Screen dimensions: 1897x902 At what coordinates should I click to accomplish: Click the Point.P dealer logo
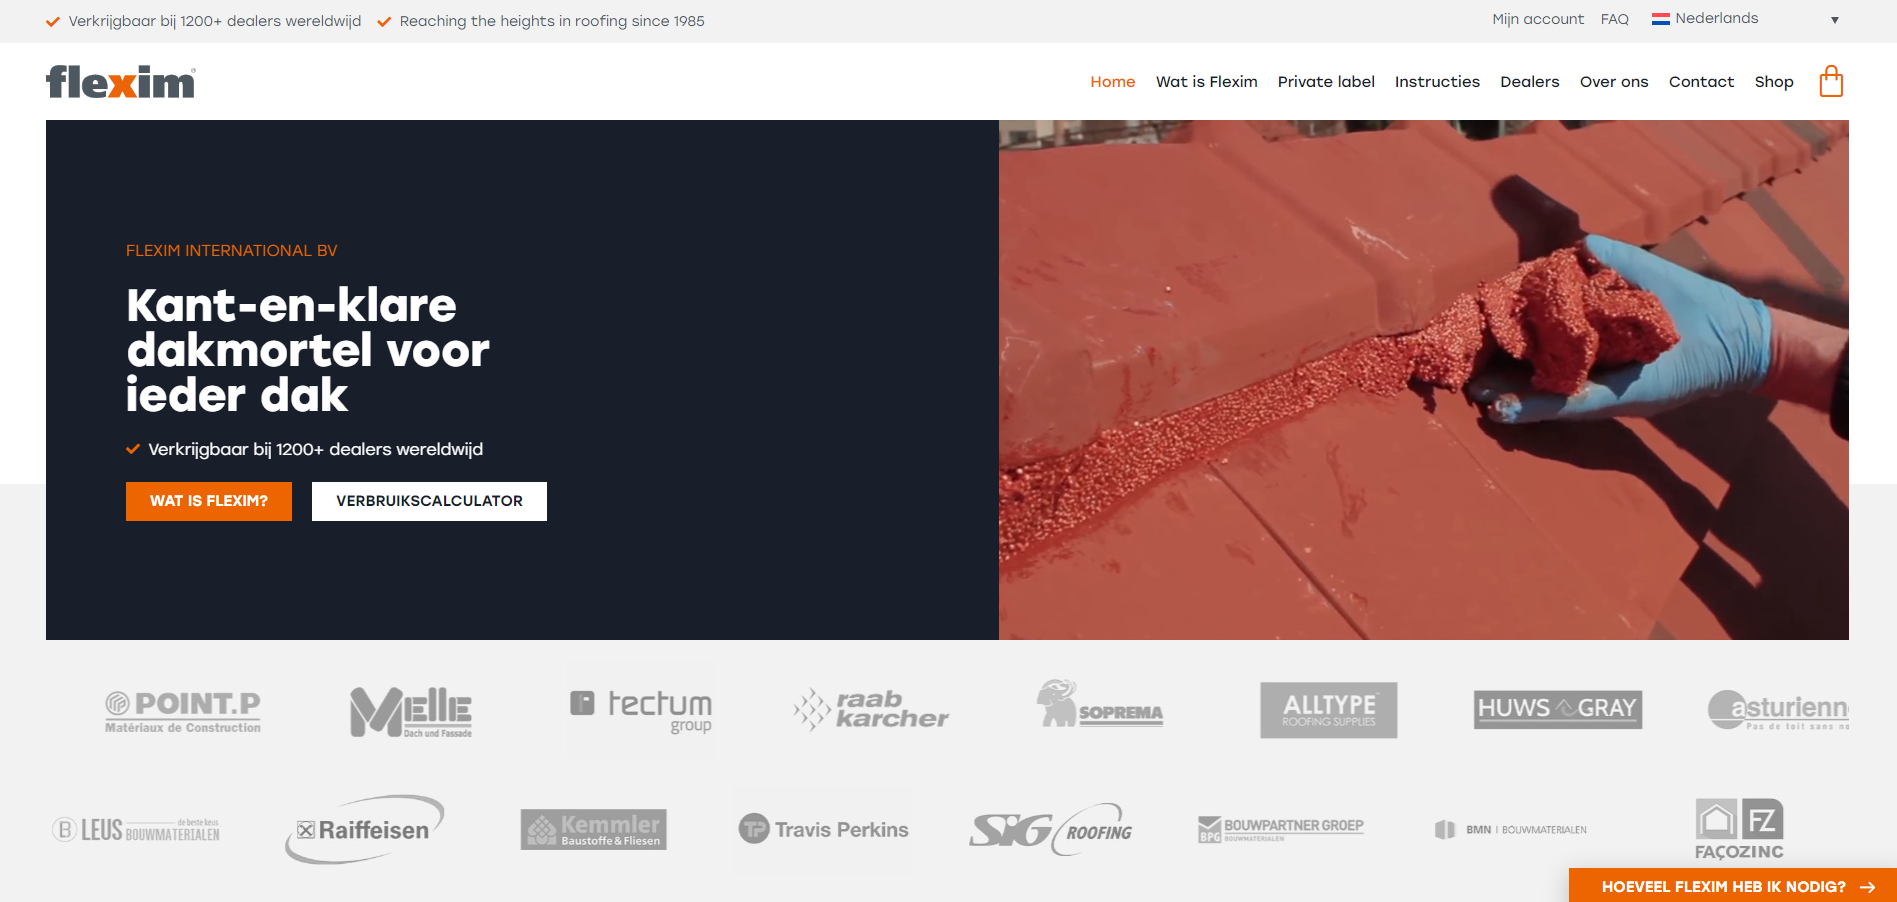[183, 712]
